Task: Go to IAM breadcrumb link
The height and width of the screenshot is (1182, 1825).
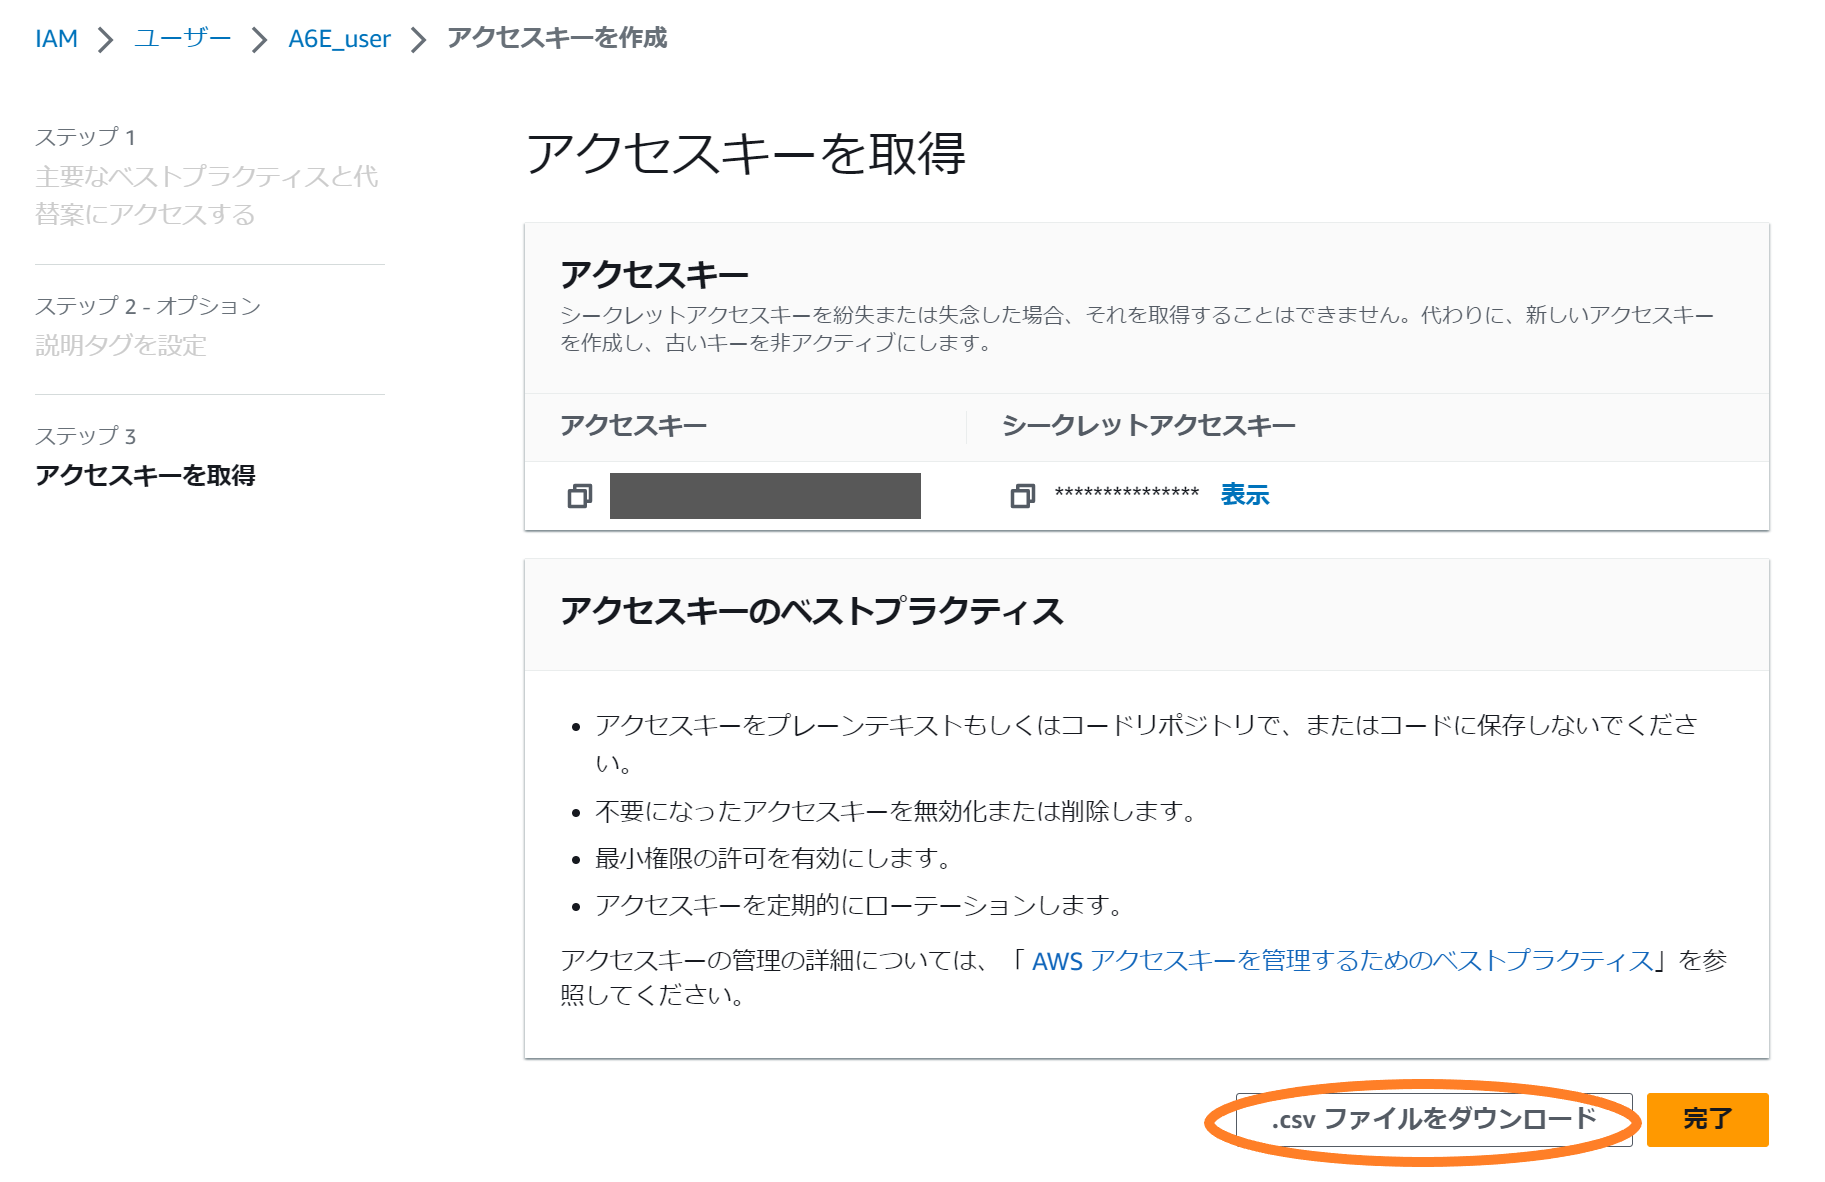Action: coord(56,39)
